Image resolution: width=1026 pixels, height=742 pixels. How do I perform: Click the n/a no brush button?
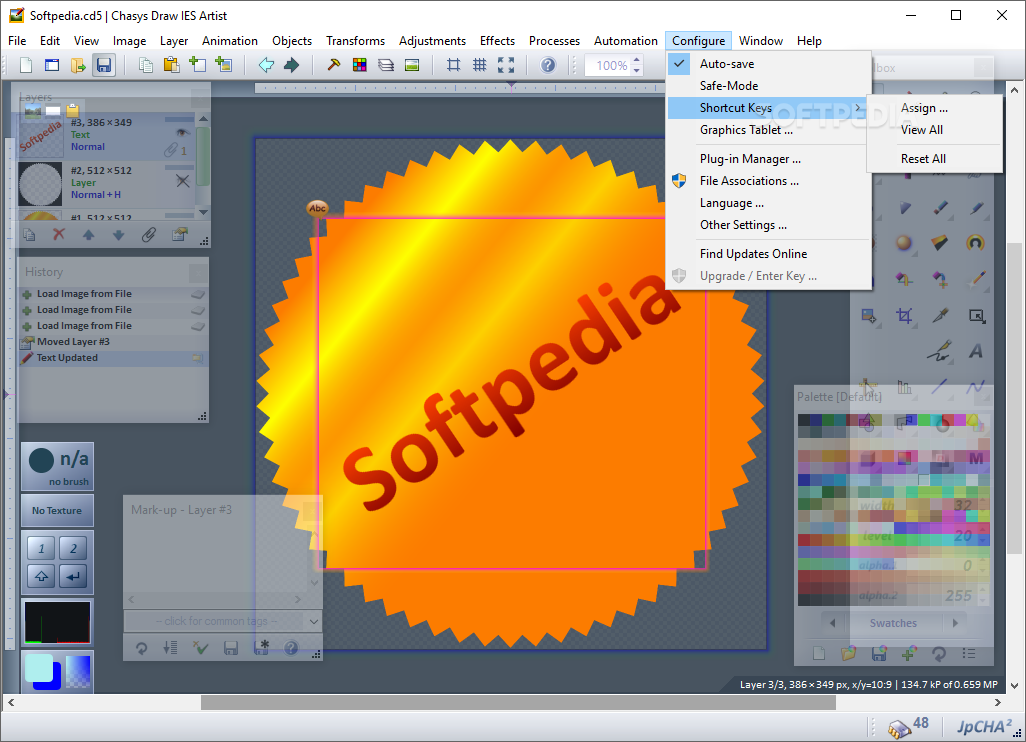57,467
